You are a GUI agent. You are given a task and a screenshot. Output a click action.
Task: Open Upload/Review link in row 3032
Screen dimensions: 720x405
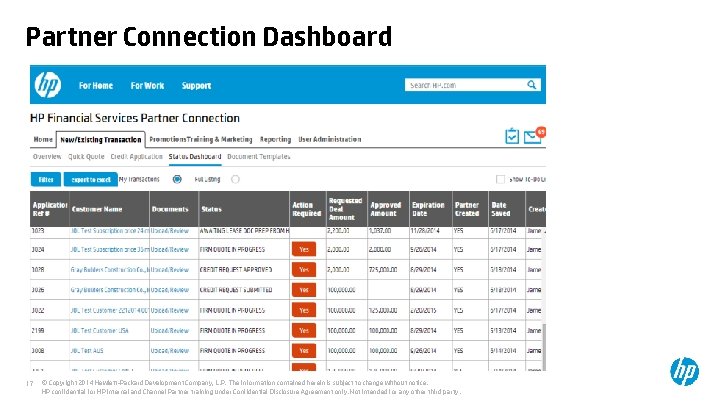click(170, 310)
